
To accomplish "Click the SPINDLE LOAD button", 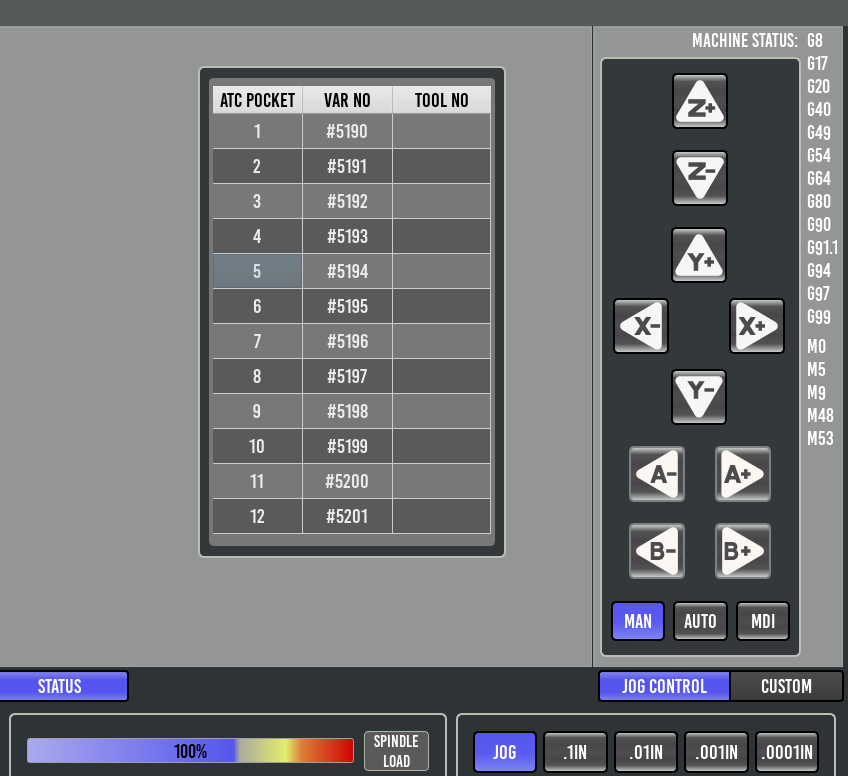I will [396, 751].
